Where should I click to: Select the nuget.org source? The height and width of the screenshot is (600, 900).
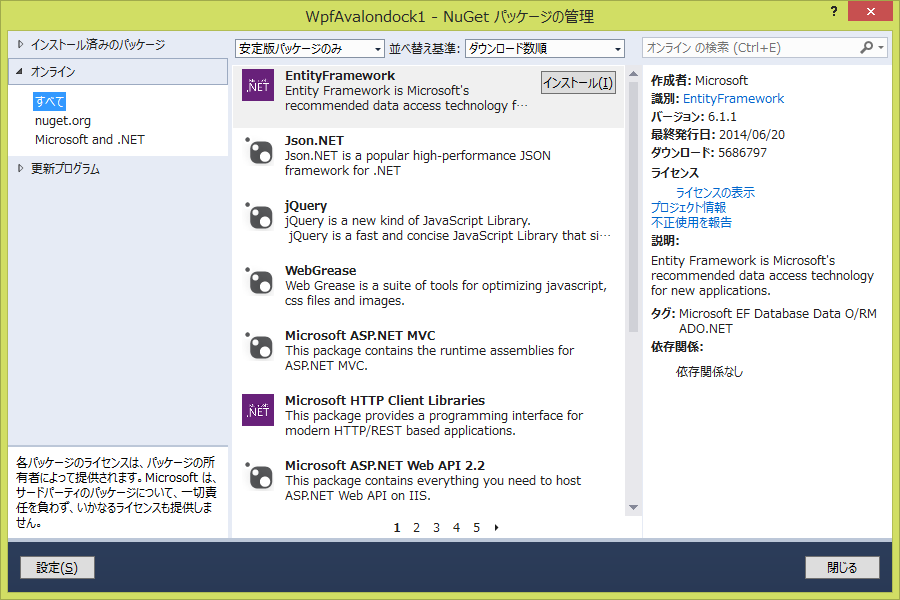63,121
